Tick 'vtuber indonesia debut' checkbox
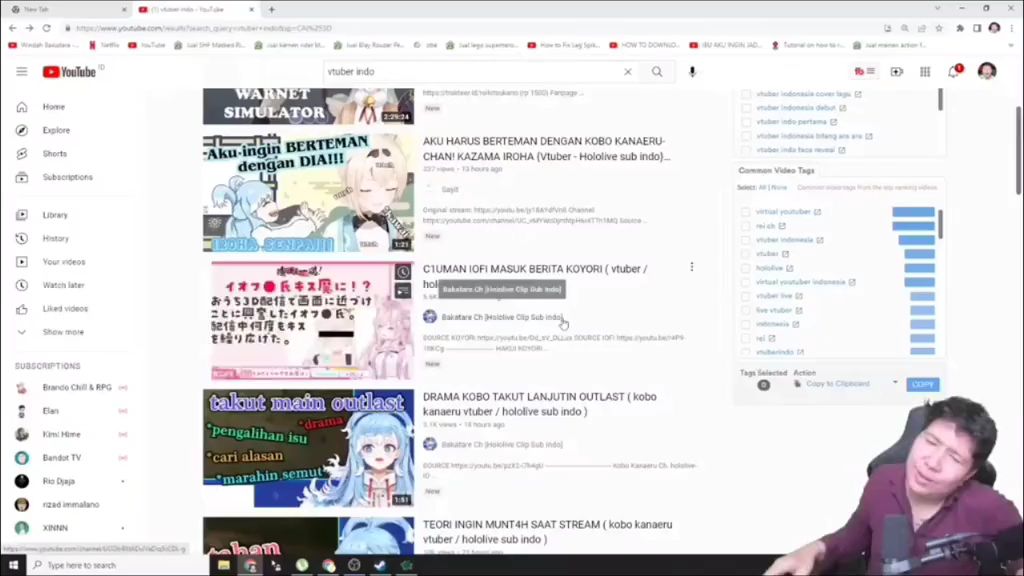 click(746, 108)
